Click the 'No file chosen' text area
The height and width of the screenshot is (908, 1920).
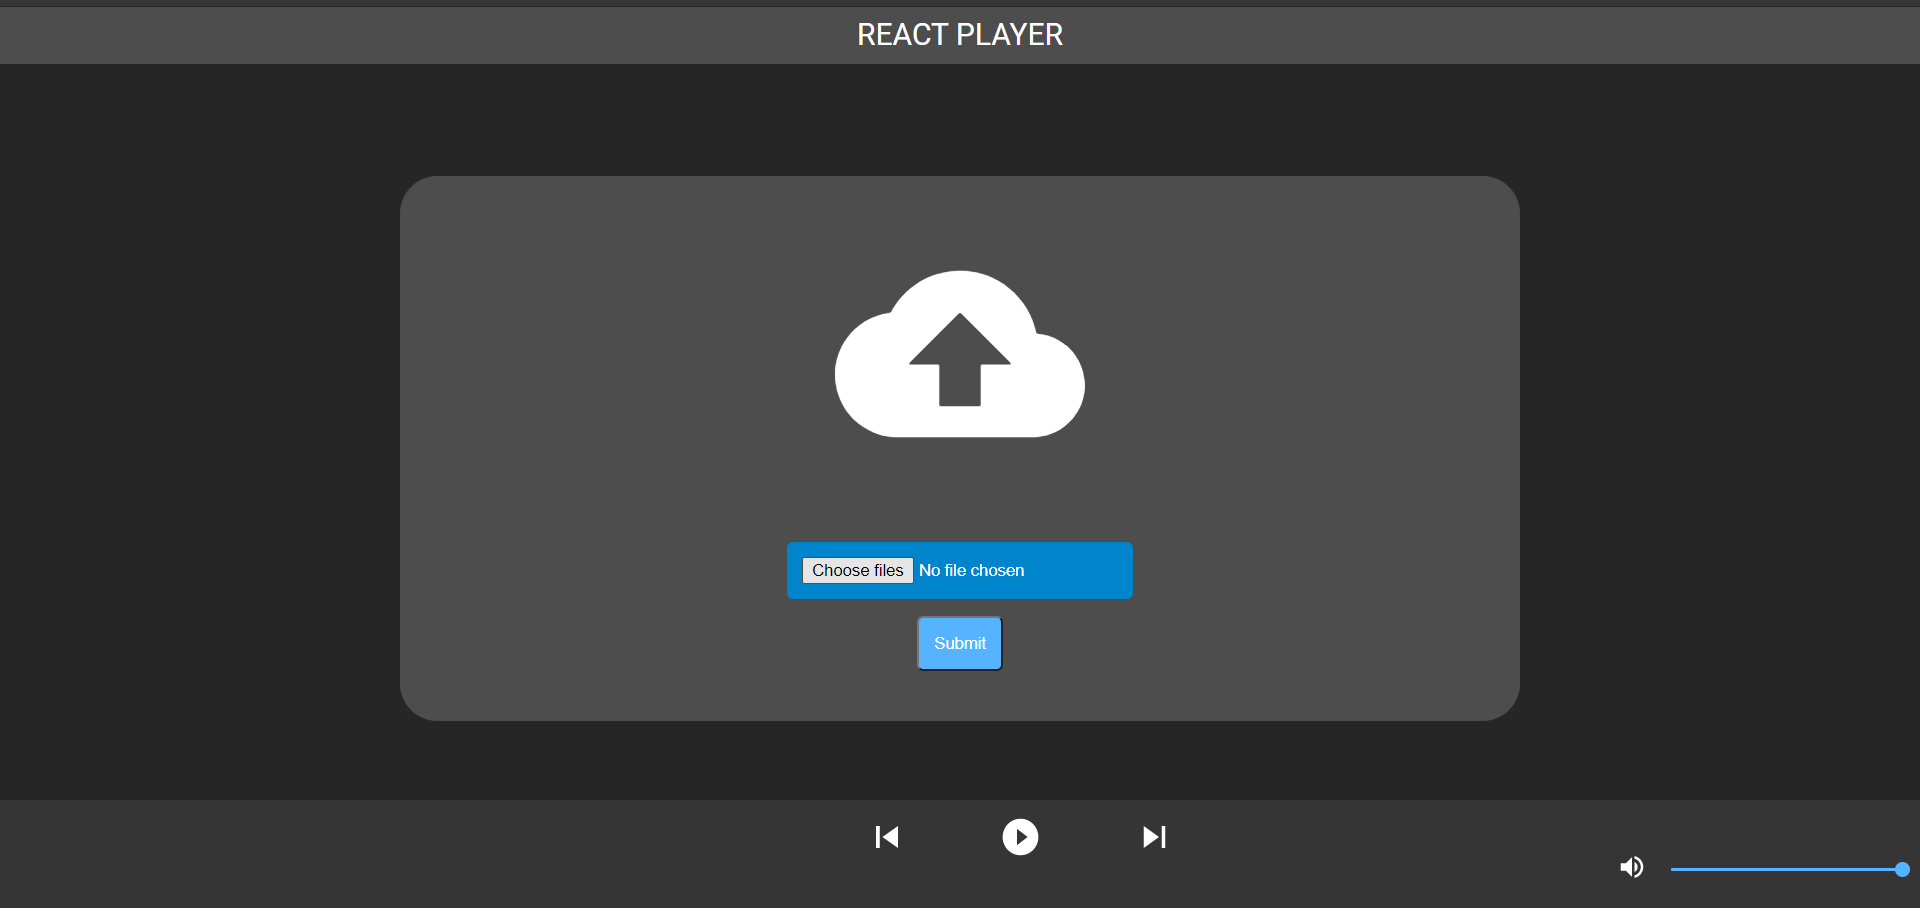point(971,570)
